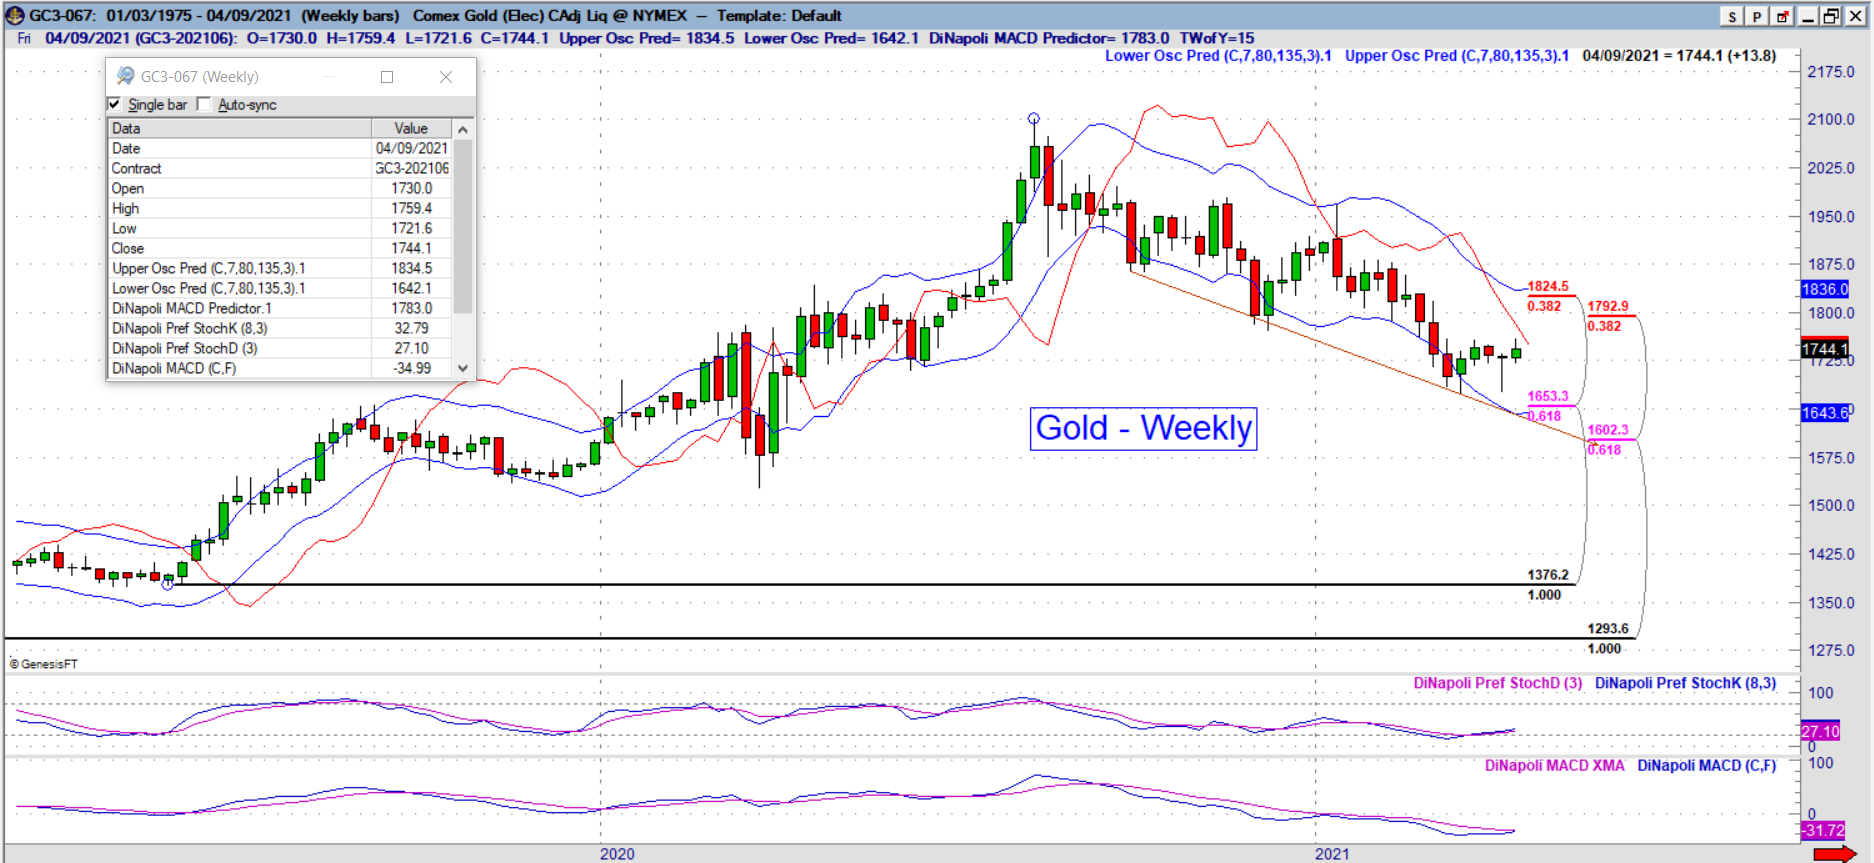Screen dimensions: 1874x863
Task: Click the circle marker at the 2019 low
Action: 167,584
